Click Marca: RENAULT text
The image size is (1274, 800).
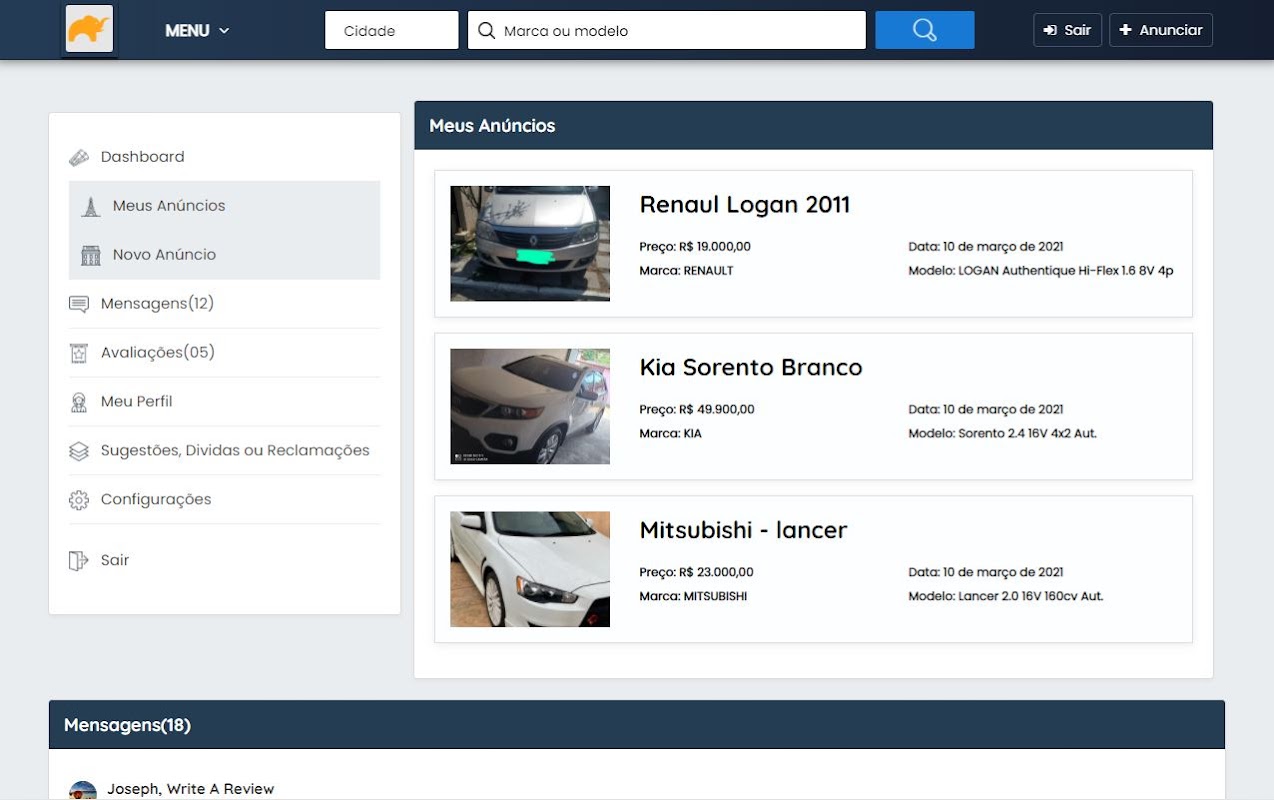(686, 271)
